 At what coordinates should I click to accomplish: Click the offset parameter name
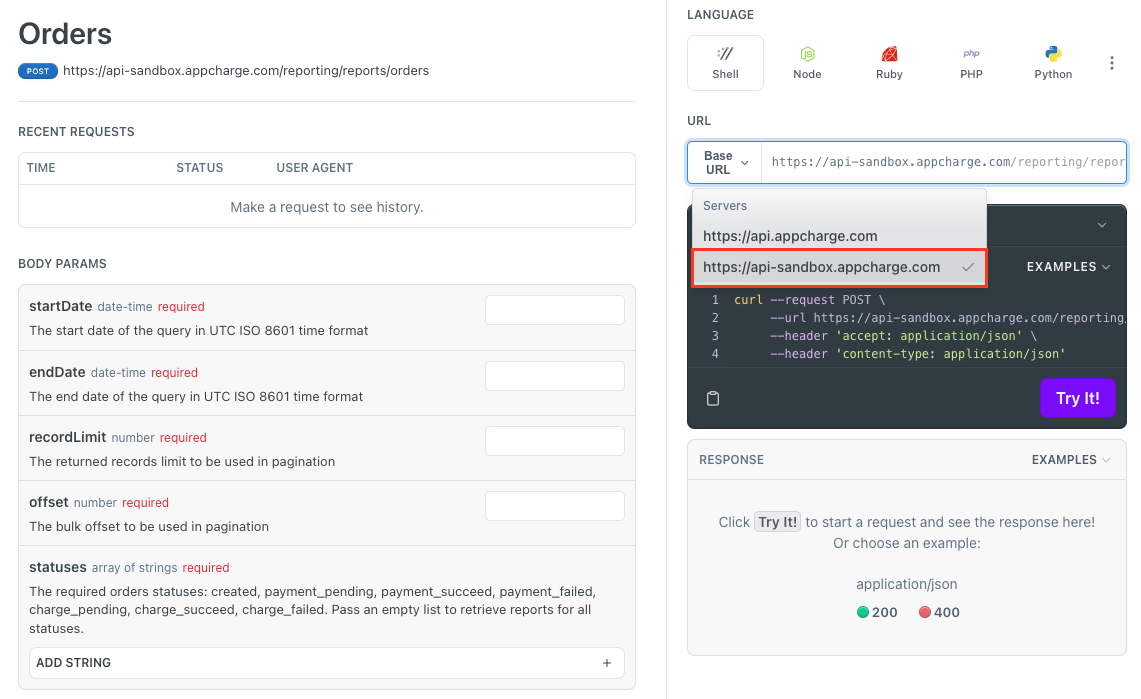click(x=49, y=503)
